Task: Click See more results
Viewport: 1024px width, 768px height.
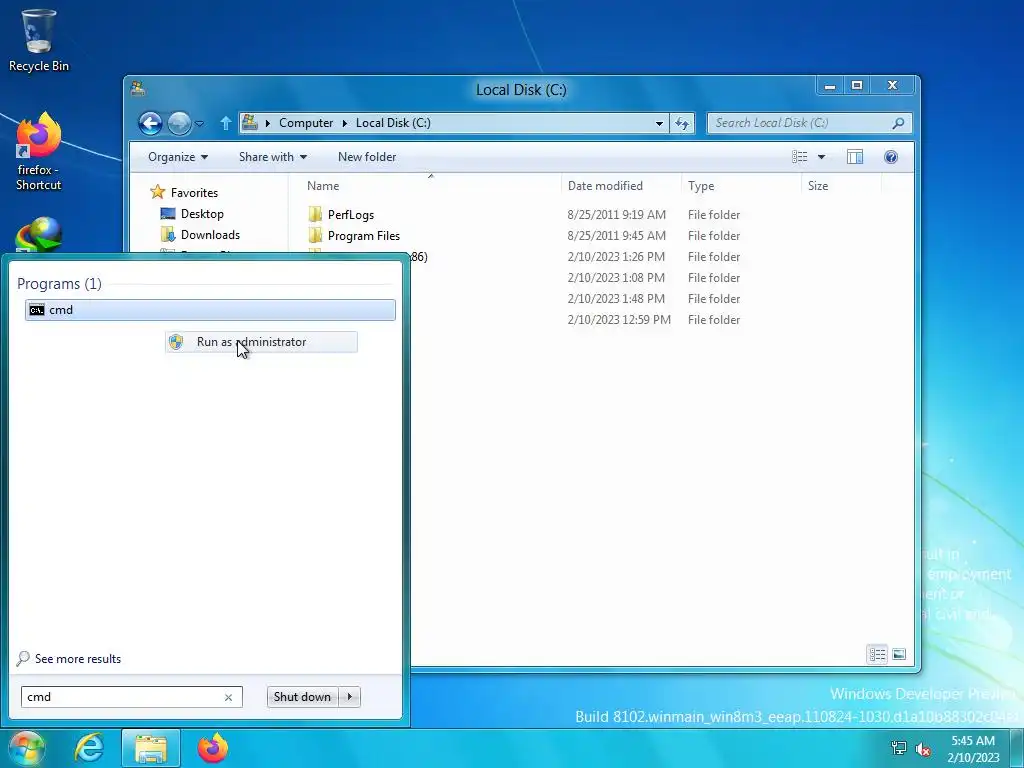Action: 78,659
